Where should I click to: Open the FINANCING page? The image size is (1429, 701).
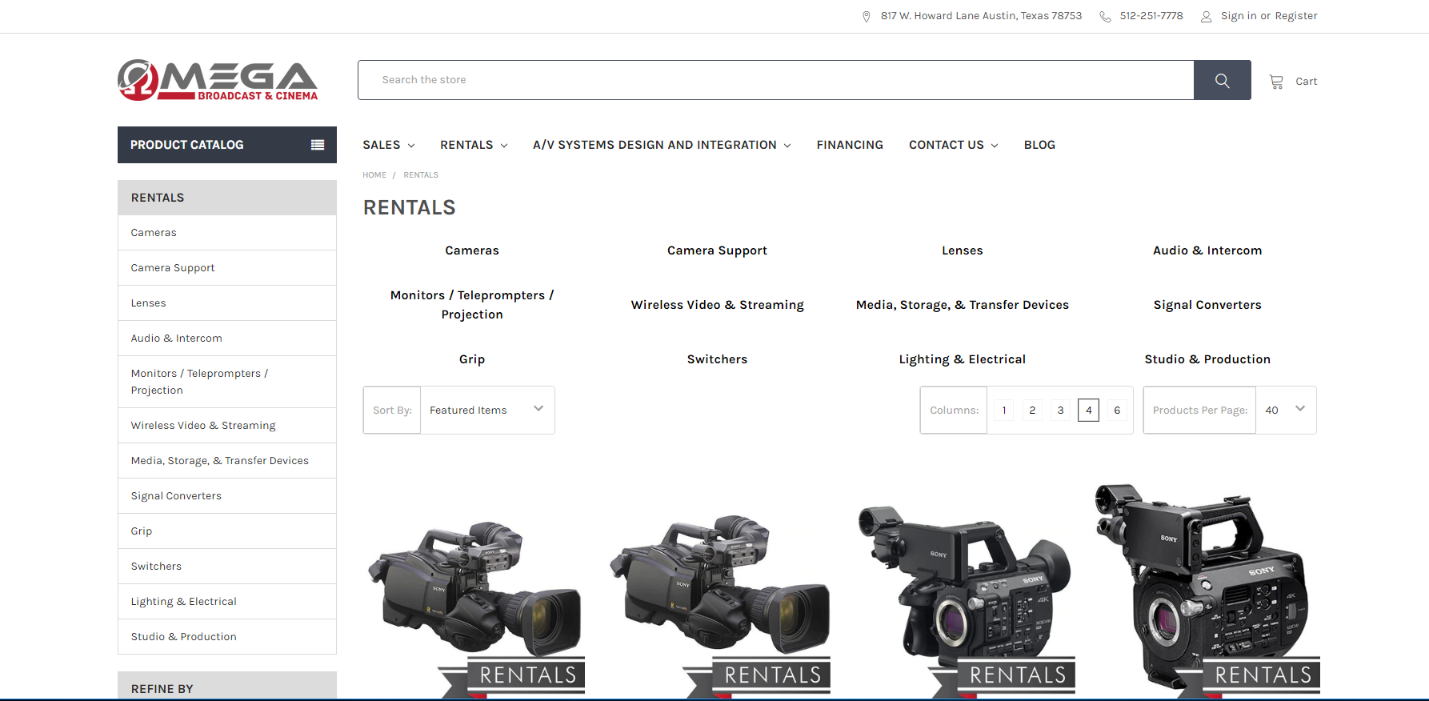[x=849, y=145]
